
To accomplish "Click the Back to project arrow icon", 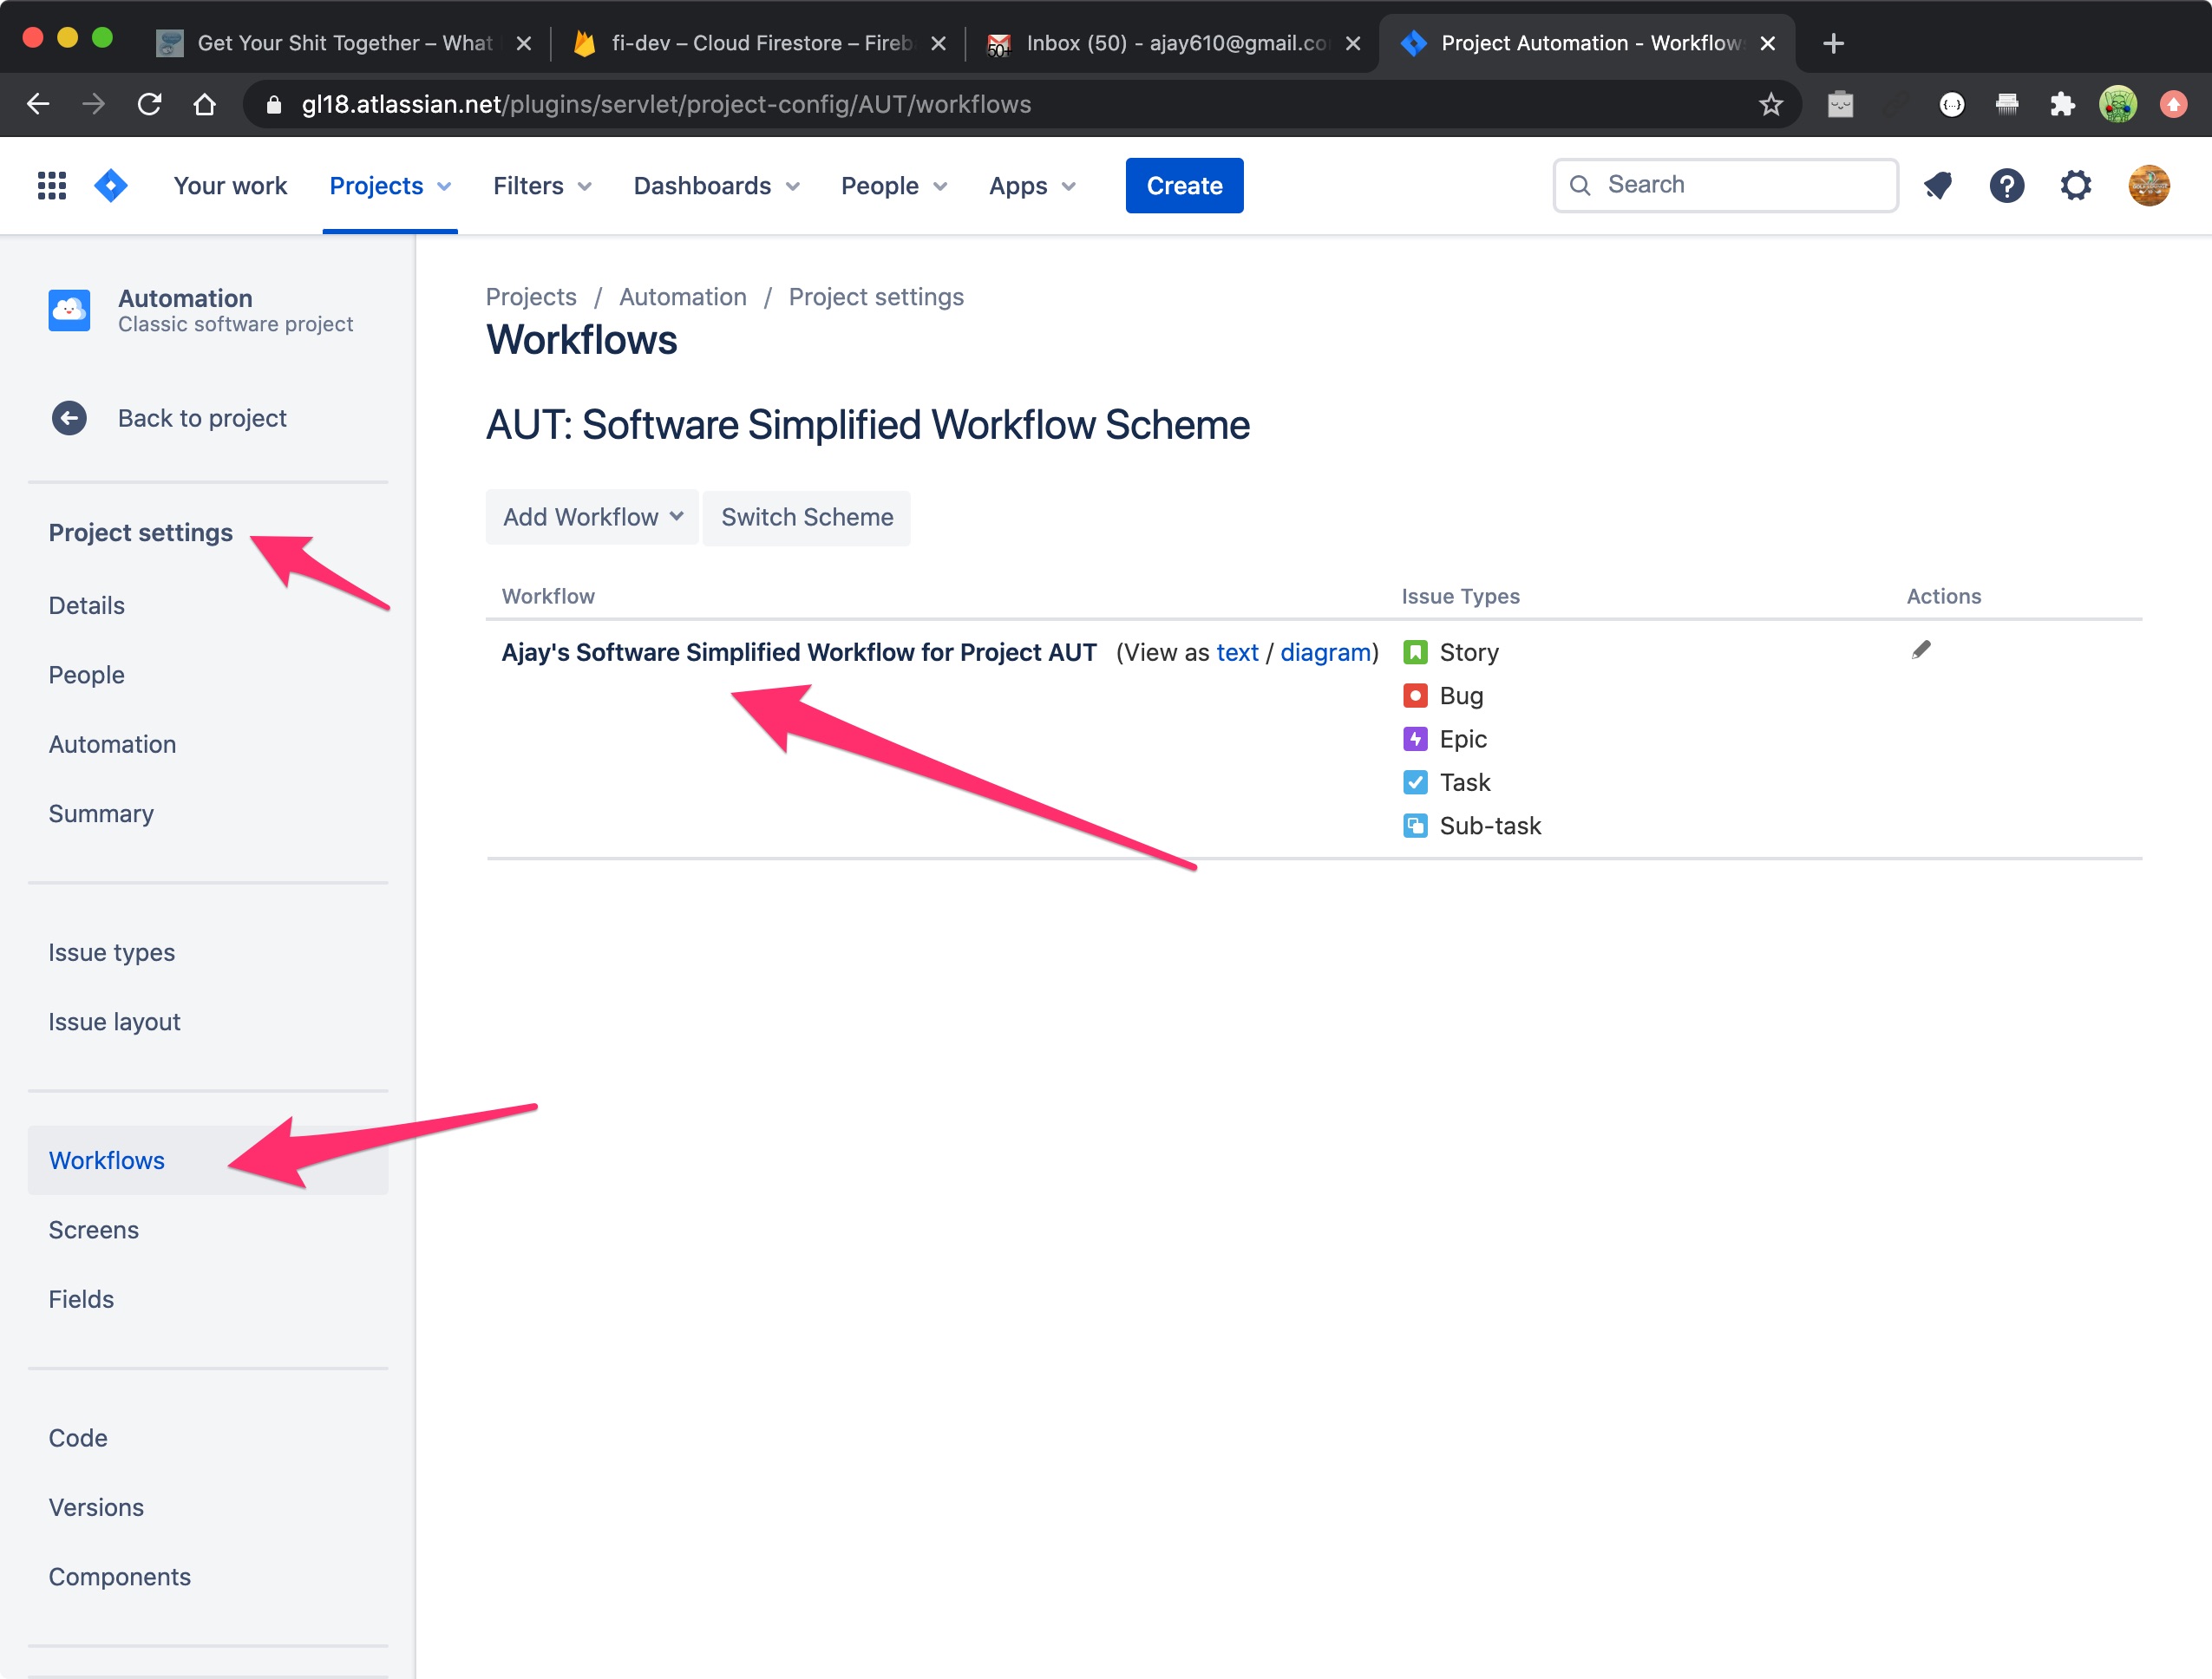I will 69,418.
